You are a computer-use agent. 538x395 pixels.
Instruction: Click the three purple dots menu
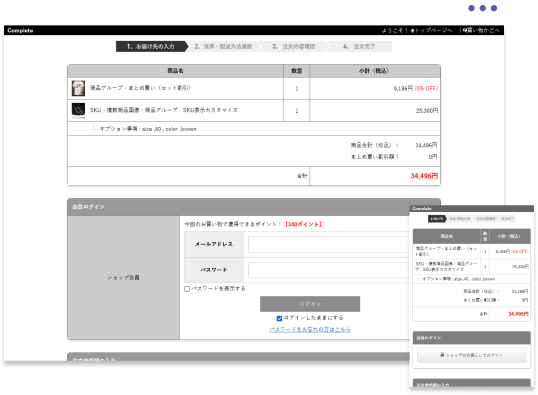click(x=482, y=8)
